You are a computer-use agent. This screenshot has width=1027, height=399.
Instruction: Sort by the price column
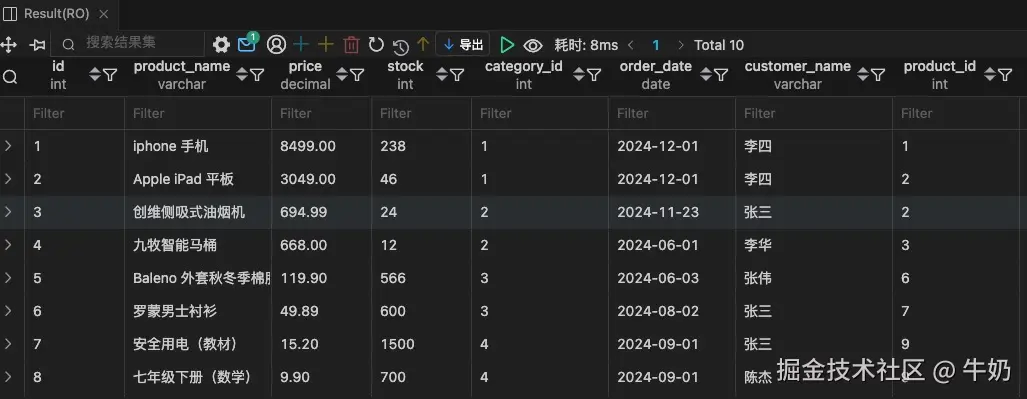click(x=341, y=75)
